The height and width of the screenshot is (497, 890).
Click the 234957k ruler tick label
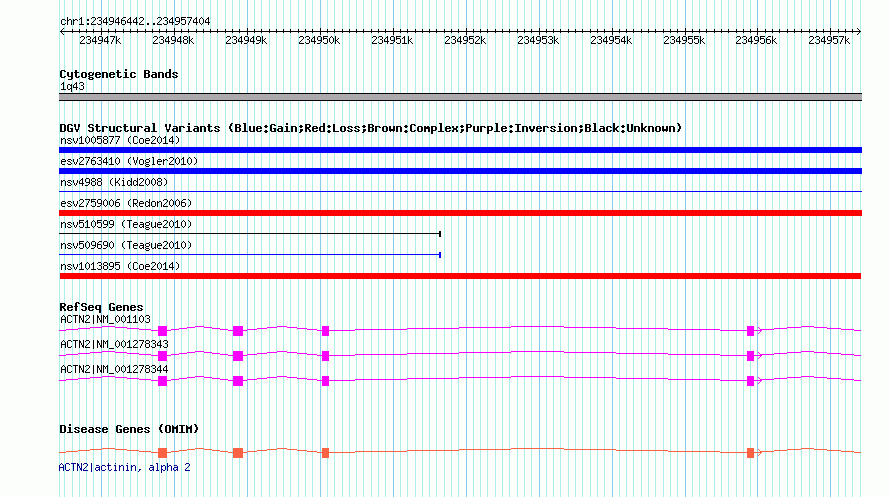pyautogui.click(x=829, y=40)
